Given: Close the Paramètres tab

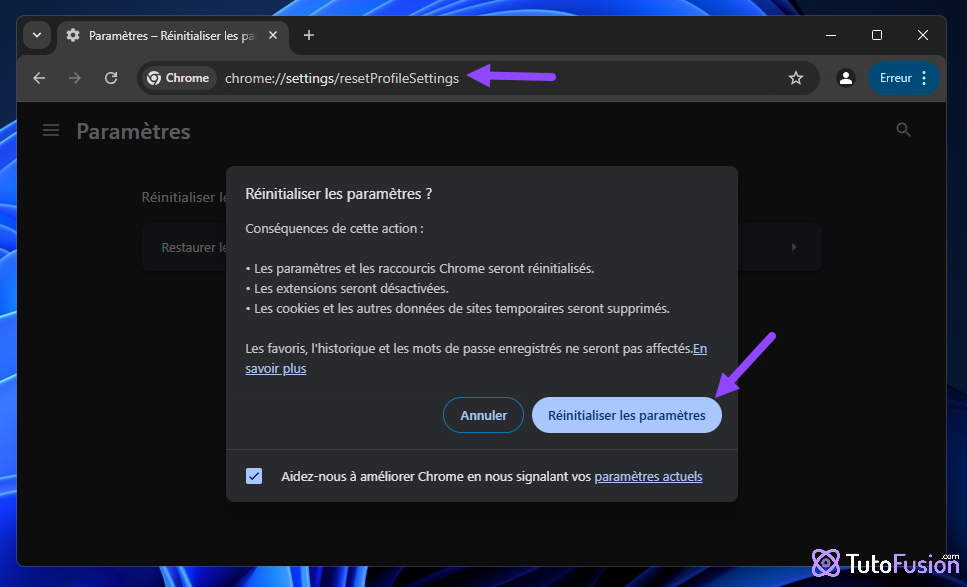Looking at the screenshot, I should [273, 35].
